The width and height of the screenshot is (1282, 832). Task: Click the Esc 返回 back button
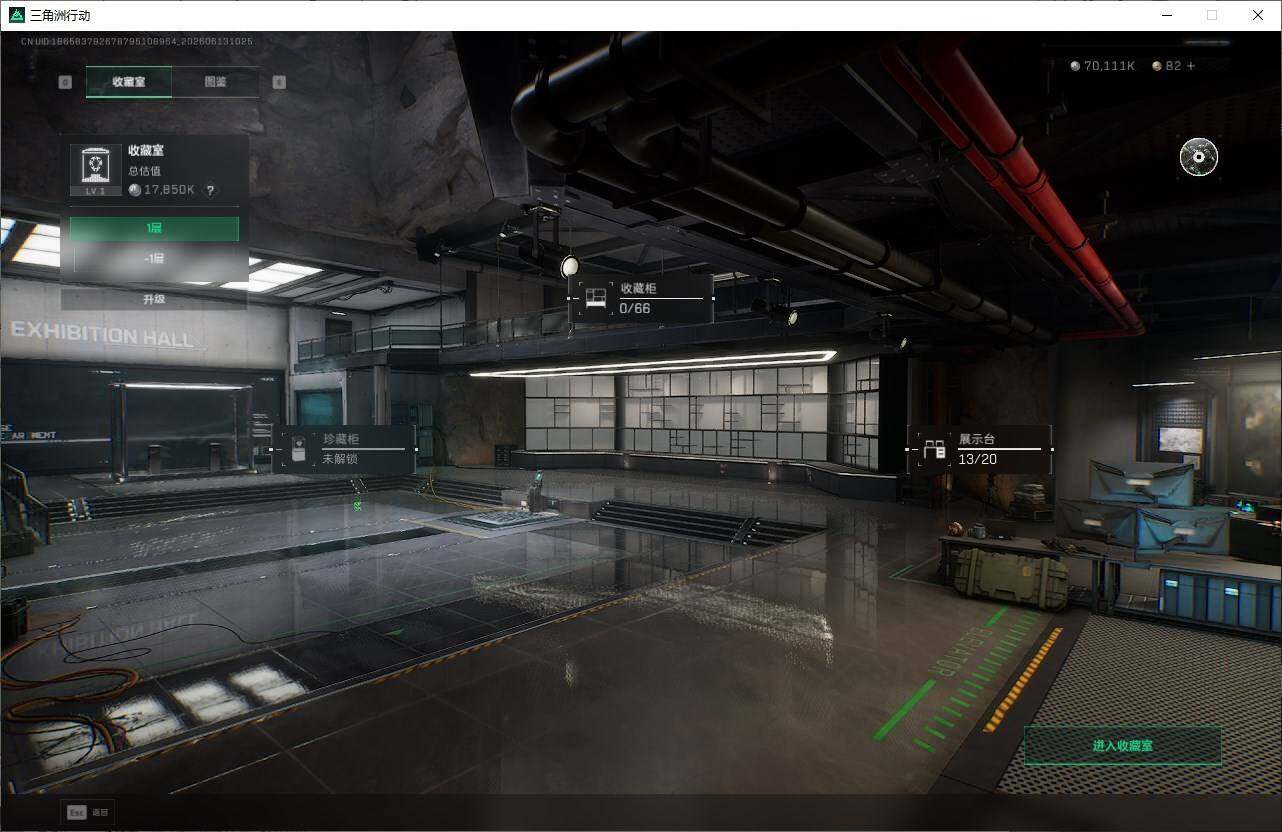tap(88, 813)
